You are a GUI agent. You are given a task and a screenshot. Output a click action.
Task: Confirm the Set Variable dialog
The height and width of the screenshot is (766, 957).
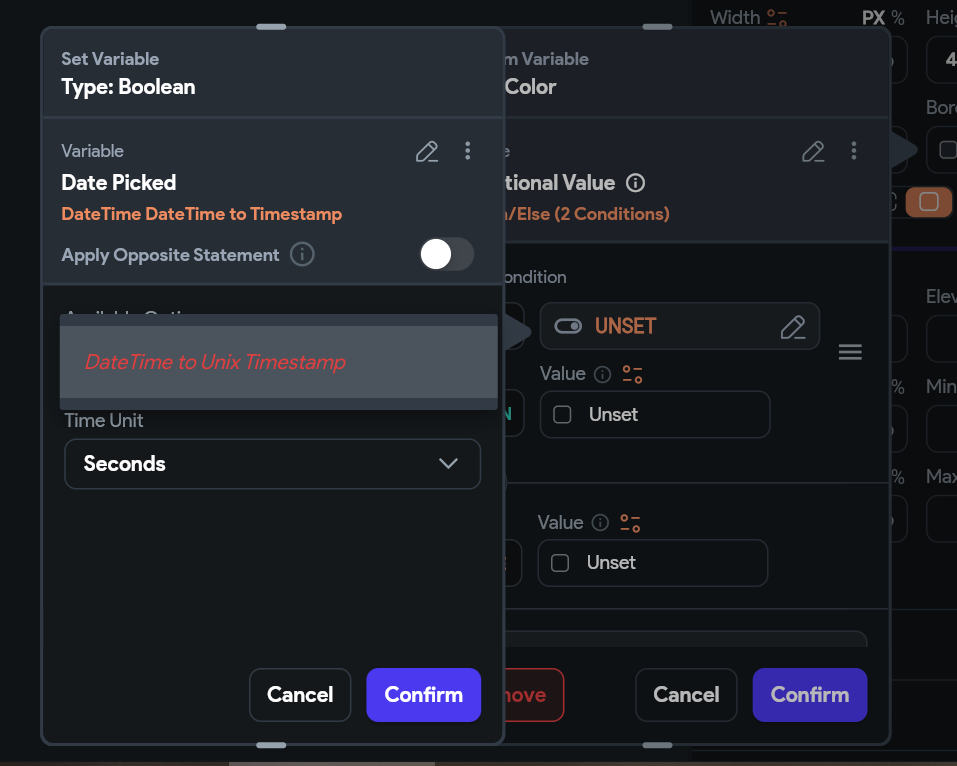pyautogui.click(x=424, y=695)
